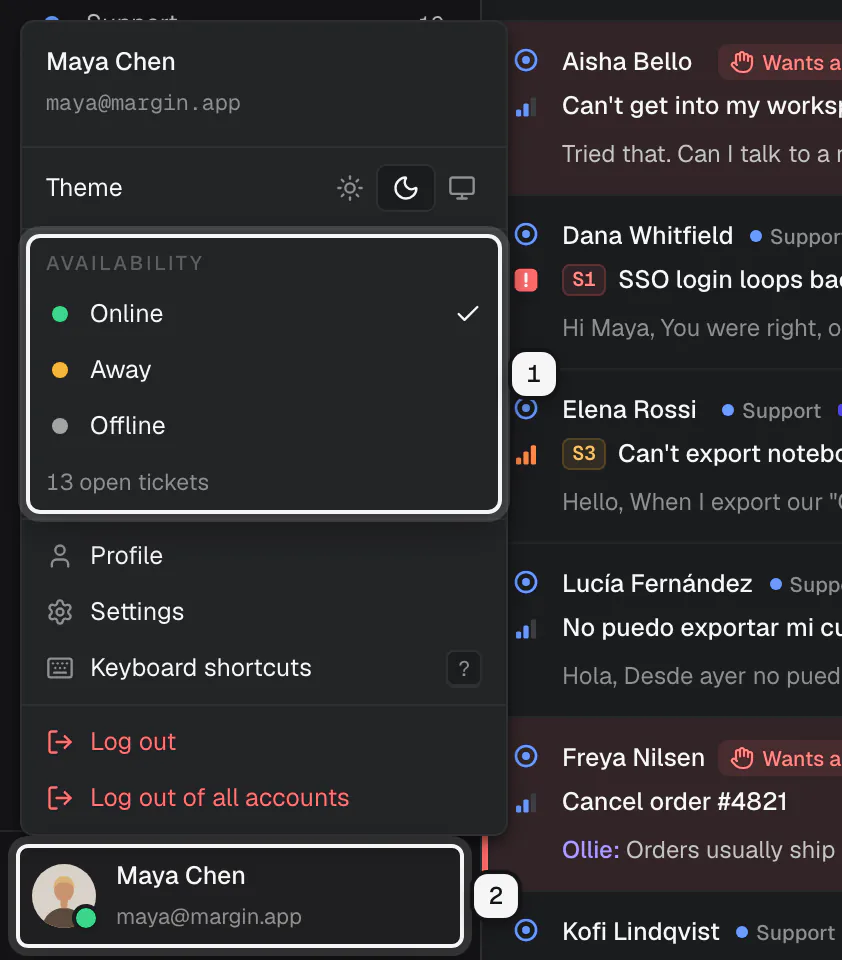Open Settings menu item

click(264, 612)
